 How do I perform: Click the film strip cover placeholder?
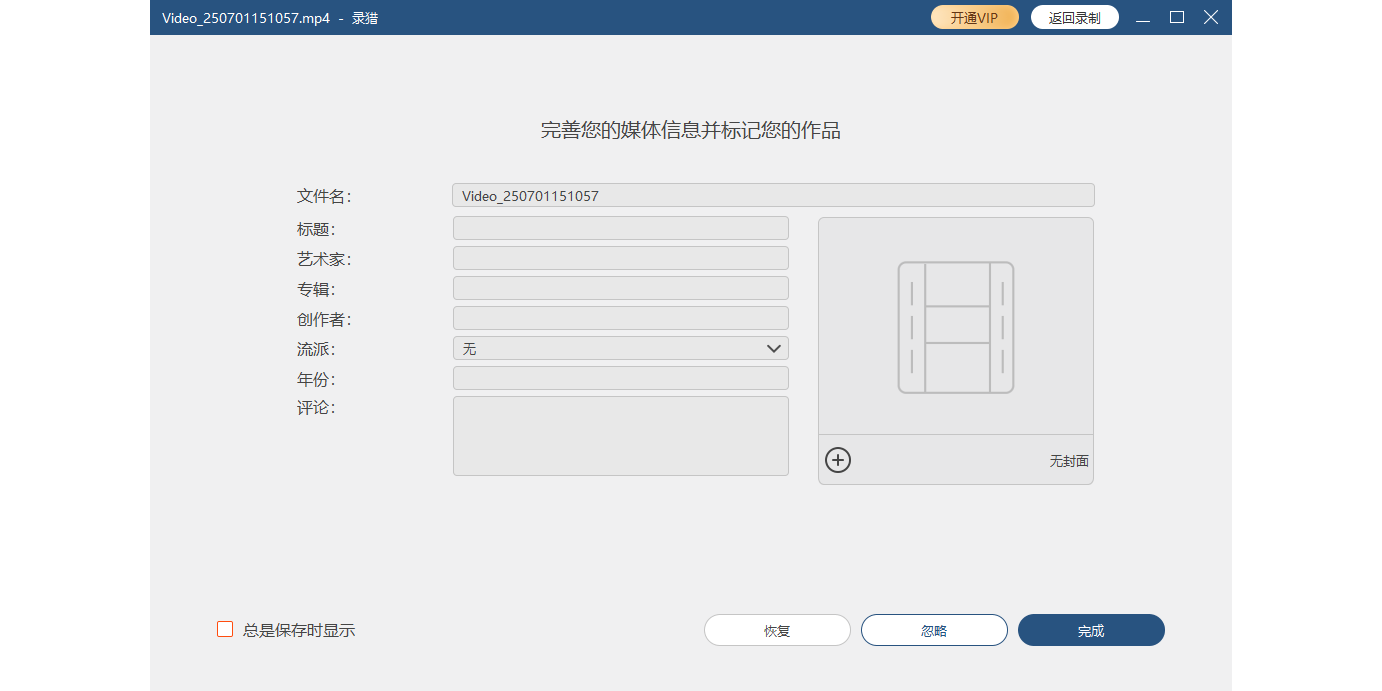(x=956, y=327)
